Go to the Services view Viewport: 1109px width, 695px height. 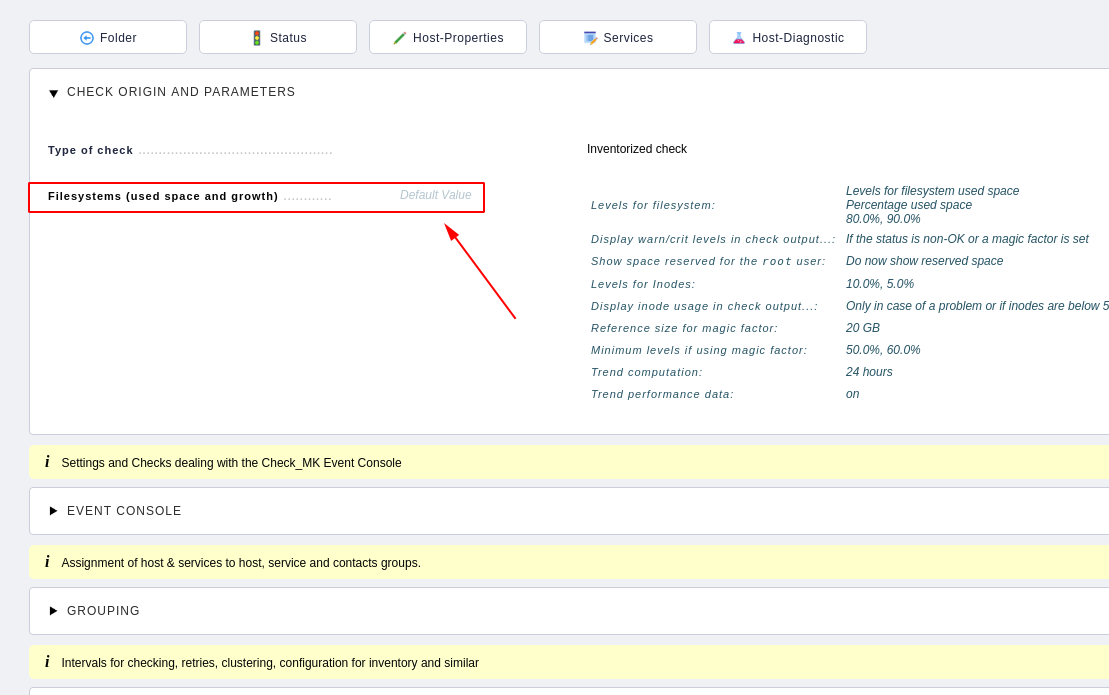coord(617,37)
